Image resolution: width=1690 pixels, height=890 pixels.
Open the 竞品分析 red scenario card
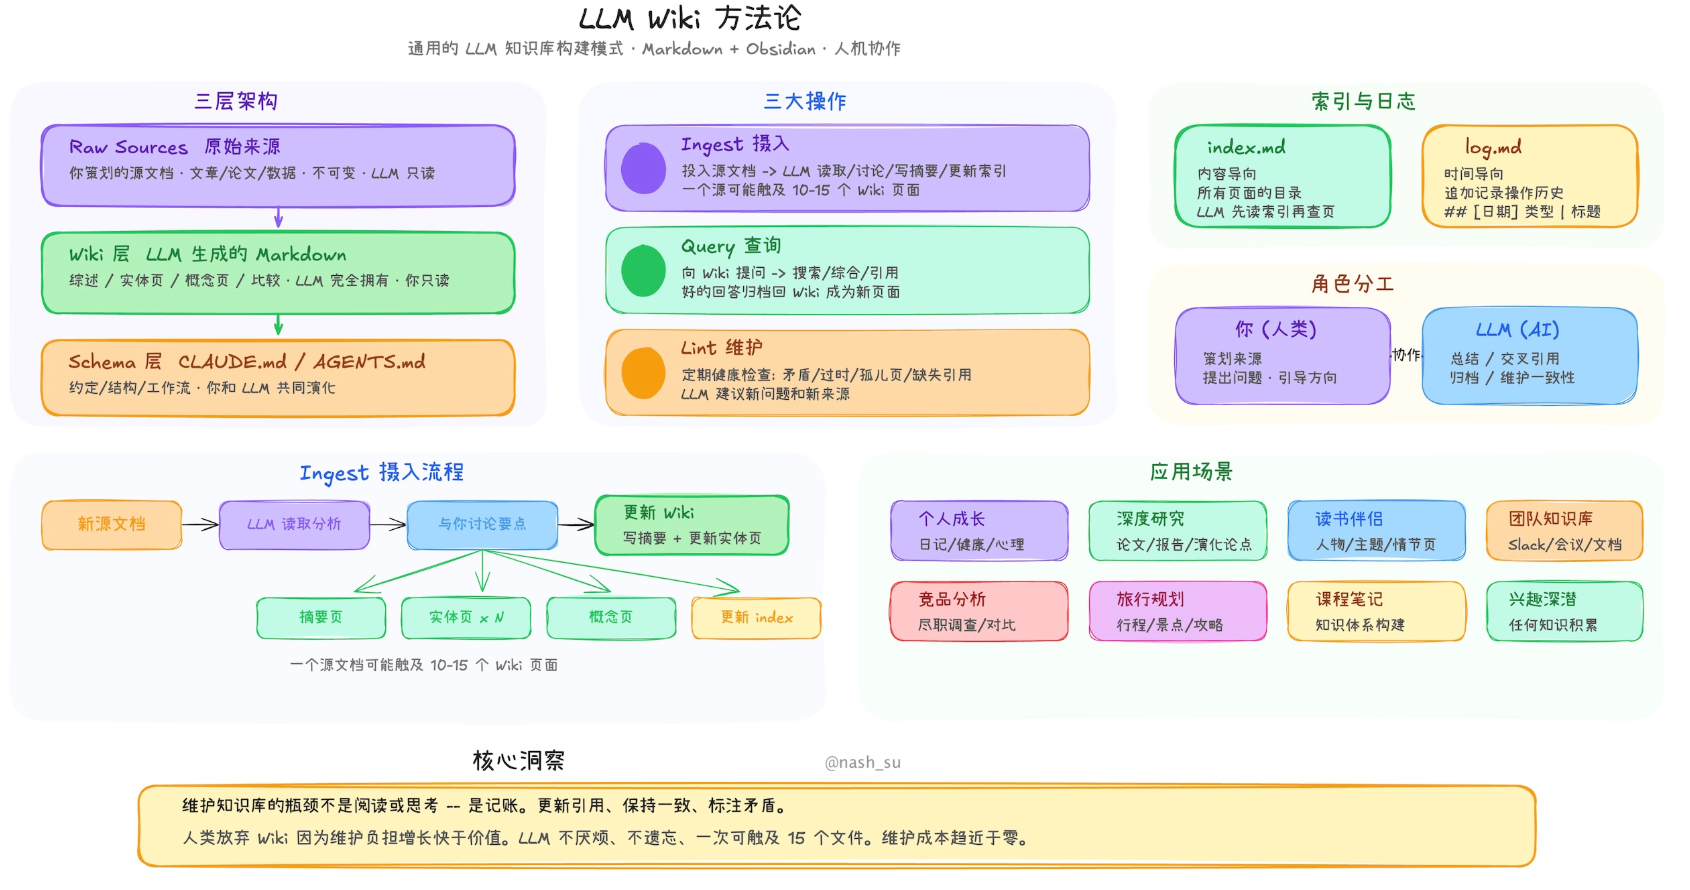coord(979,611)
